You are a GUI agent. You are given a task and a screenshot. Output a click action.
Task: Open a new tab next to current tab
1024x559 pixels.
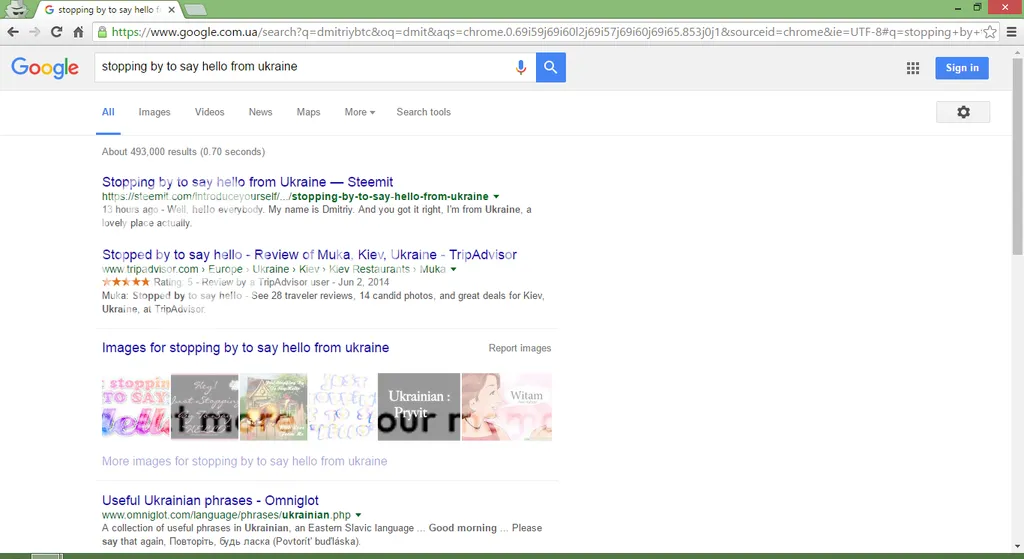point(195,10)
